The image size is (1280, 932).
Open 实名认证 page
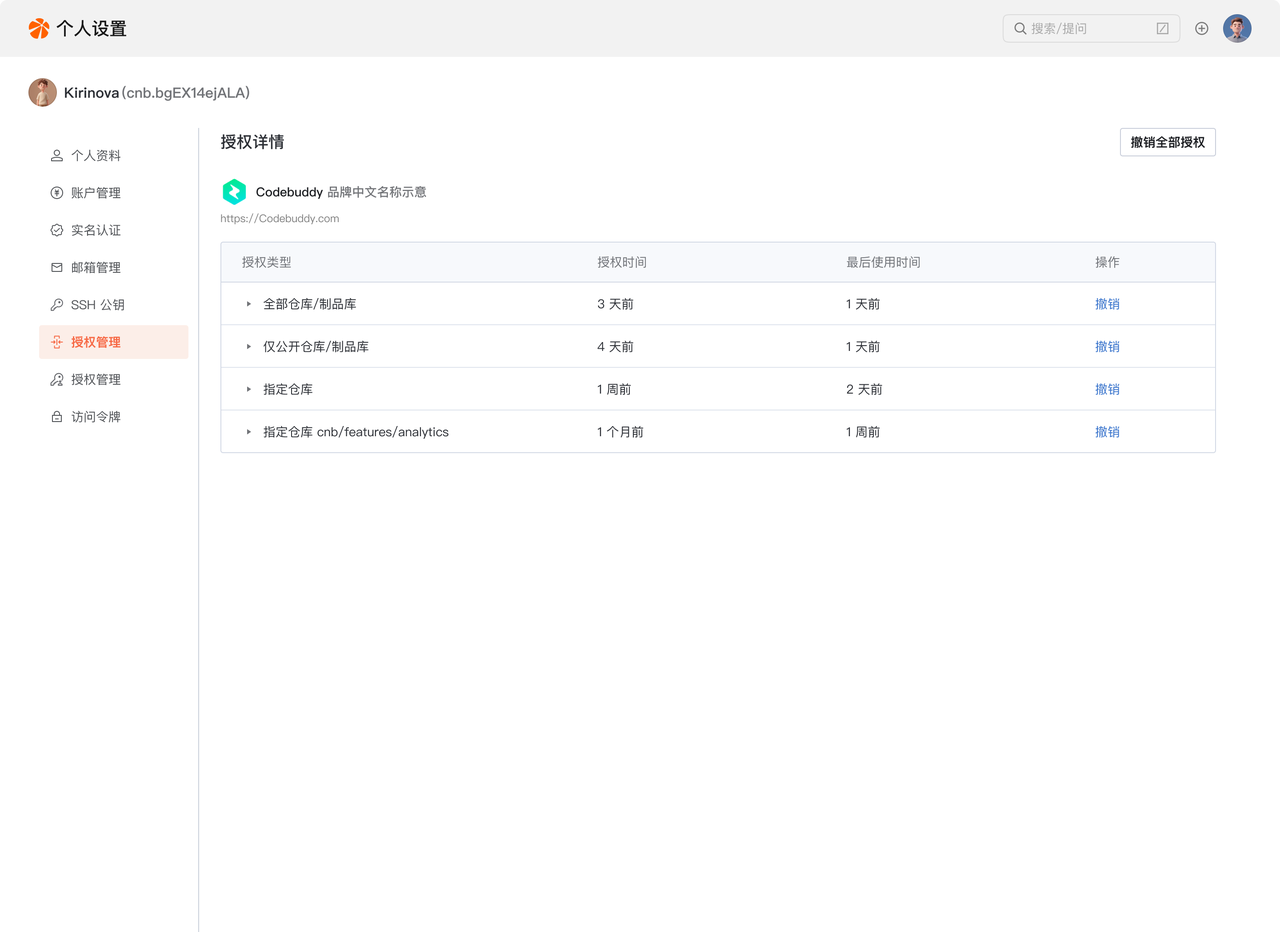[x=96, y=230]
